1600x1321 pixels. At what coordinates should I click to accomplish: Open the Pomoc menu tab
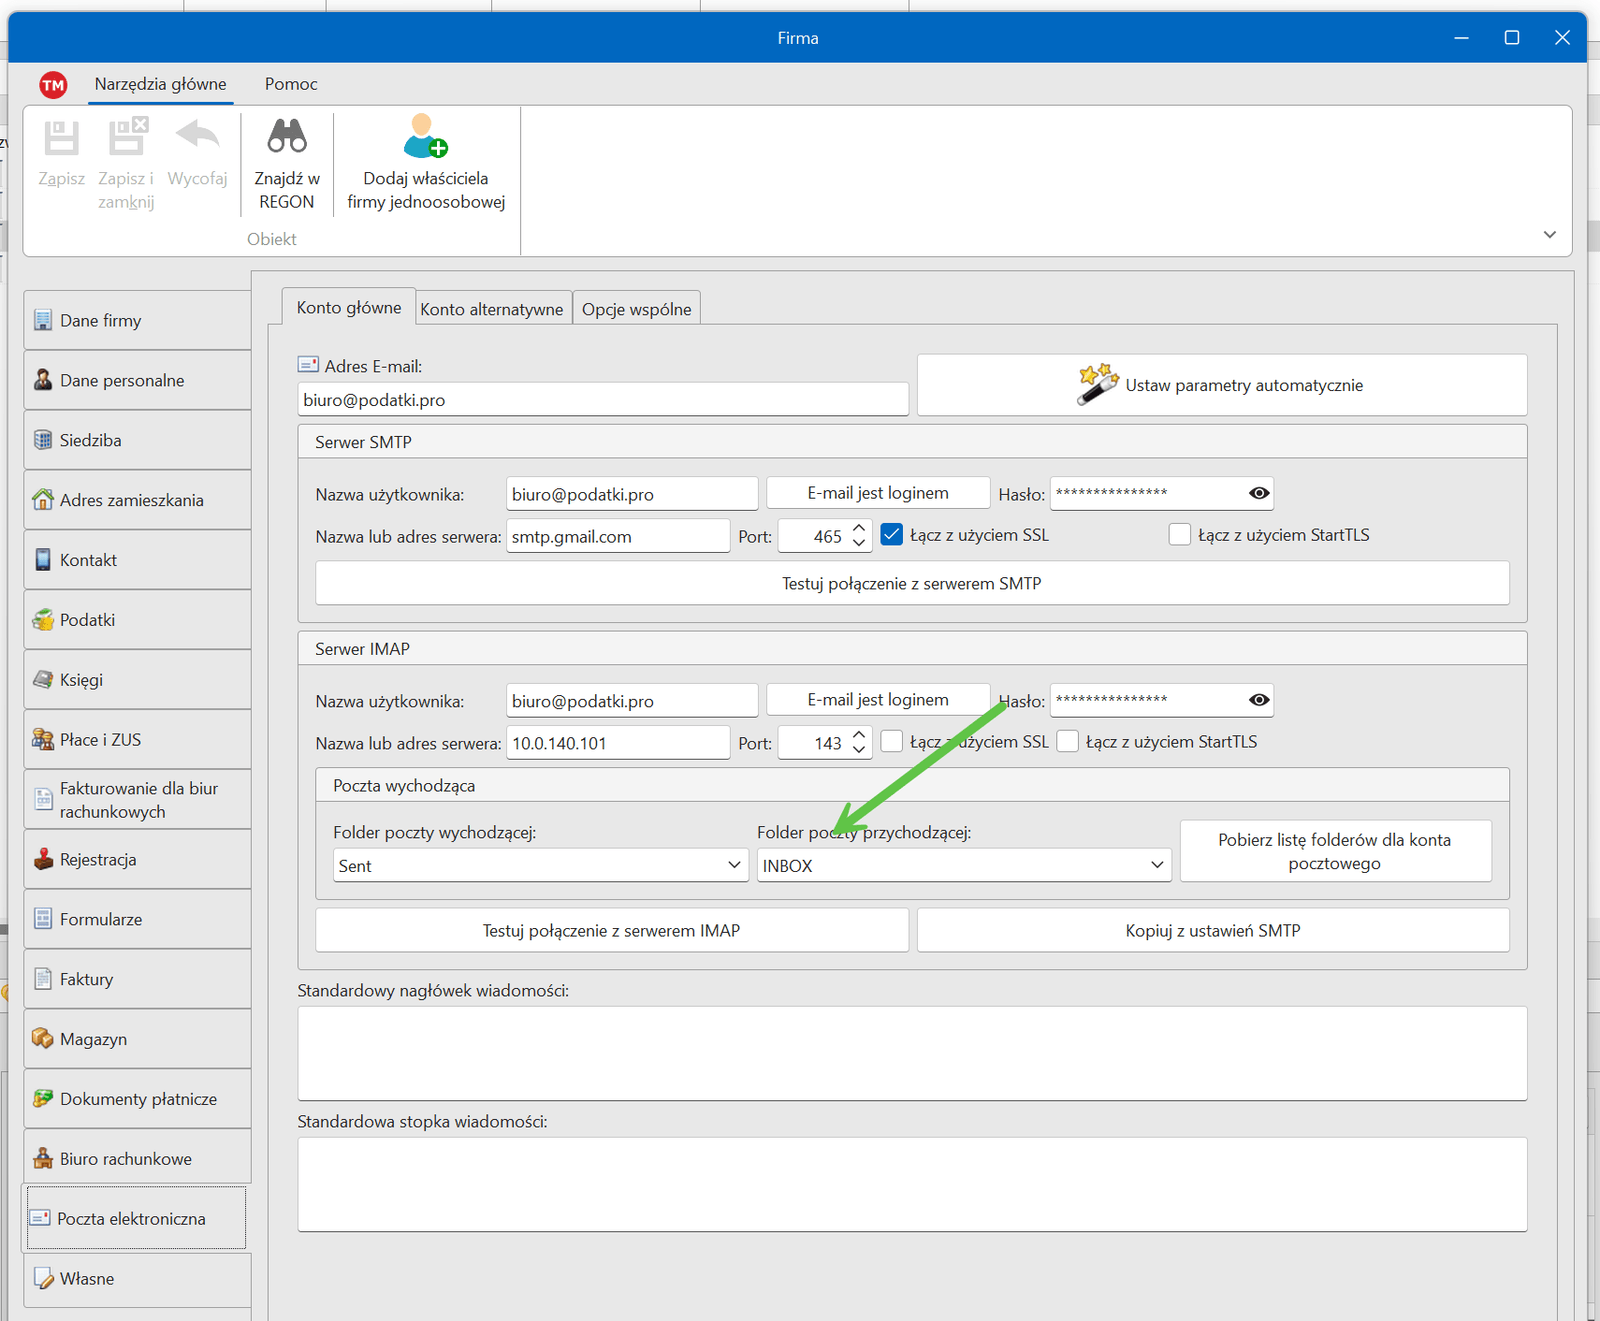[291, 84]
